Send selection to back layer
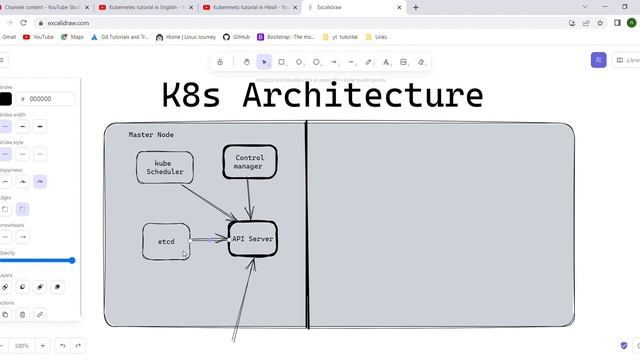Image resolution: width=640 pixels, height=360 pixels. click(5, 287)
